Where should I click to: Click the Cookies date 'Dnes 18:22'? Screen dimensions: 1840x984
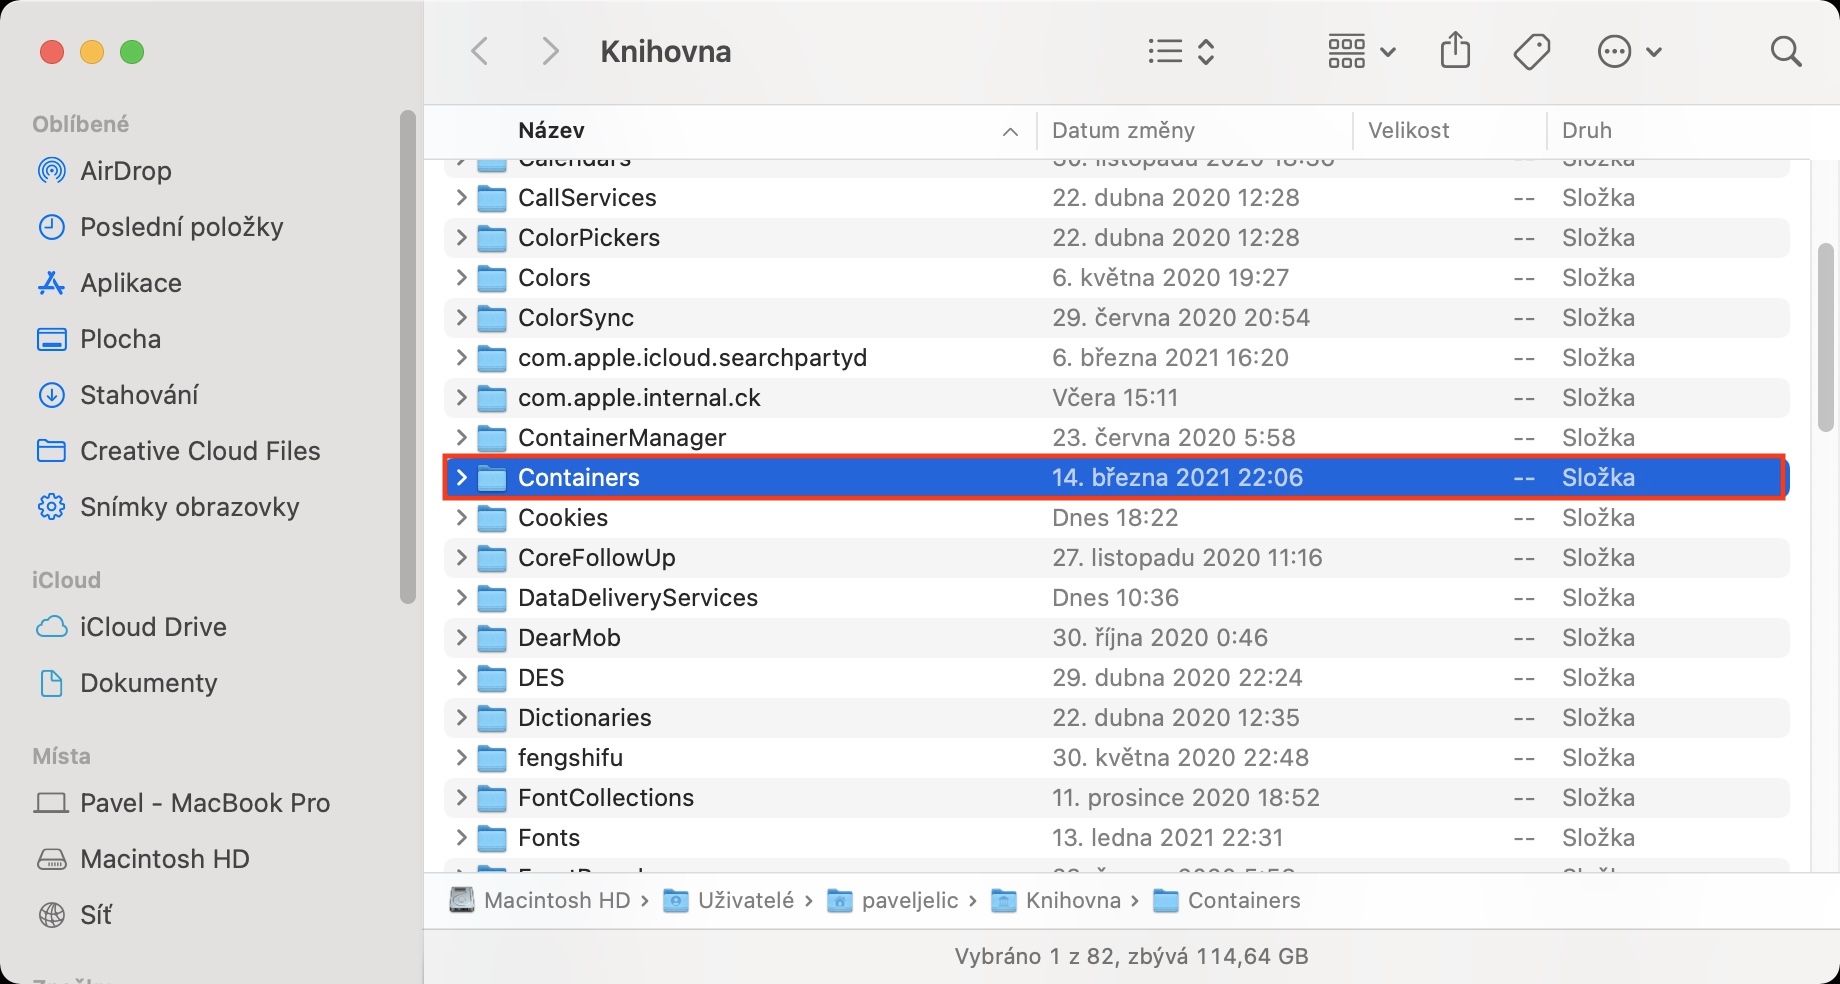coord(1115,517)
